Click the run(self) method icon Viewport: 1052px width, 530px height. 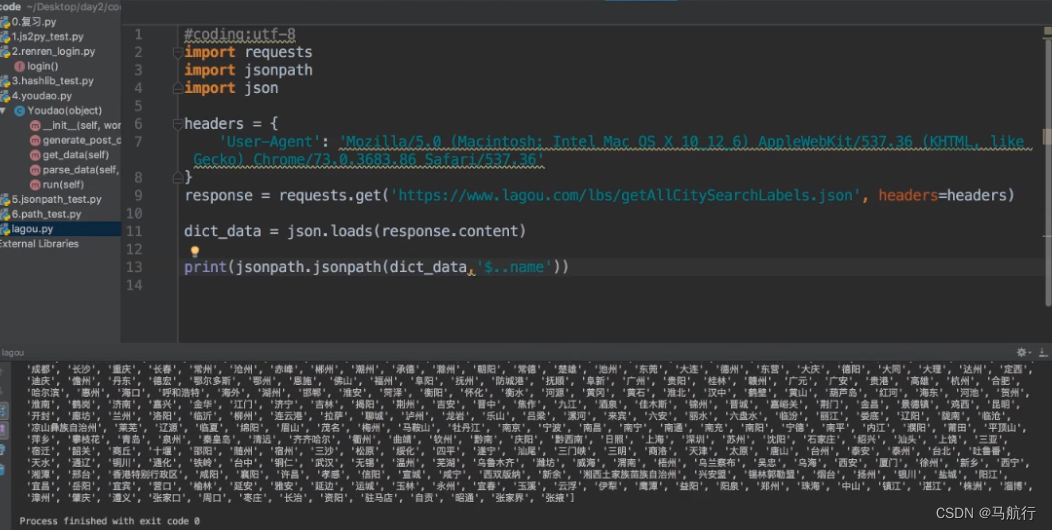pos(35,185)
